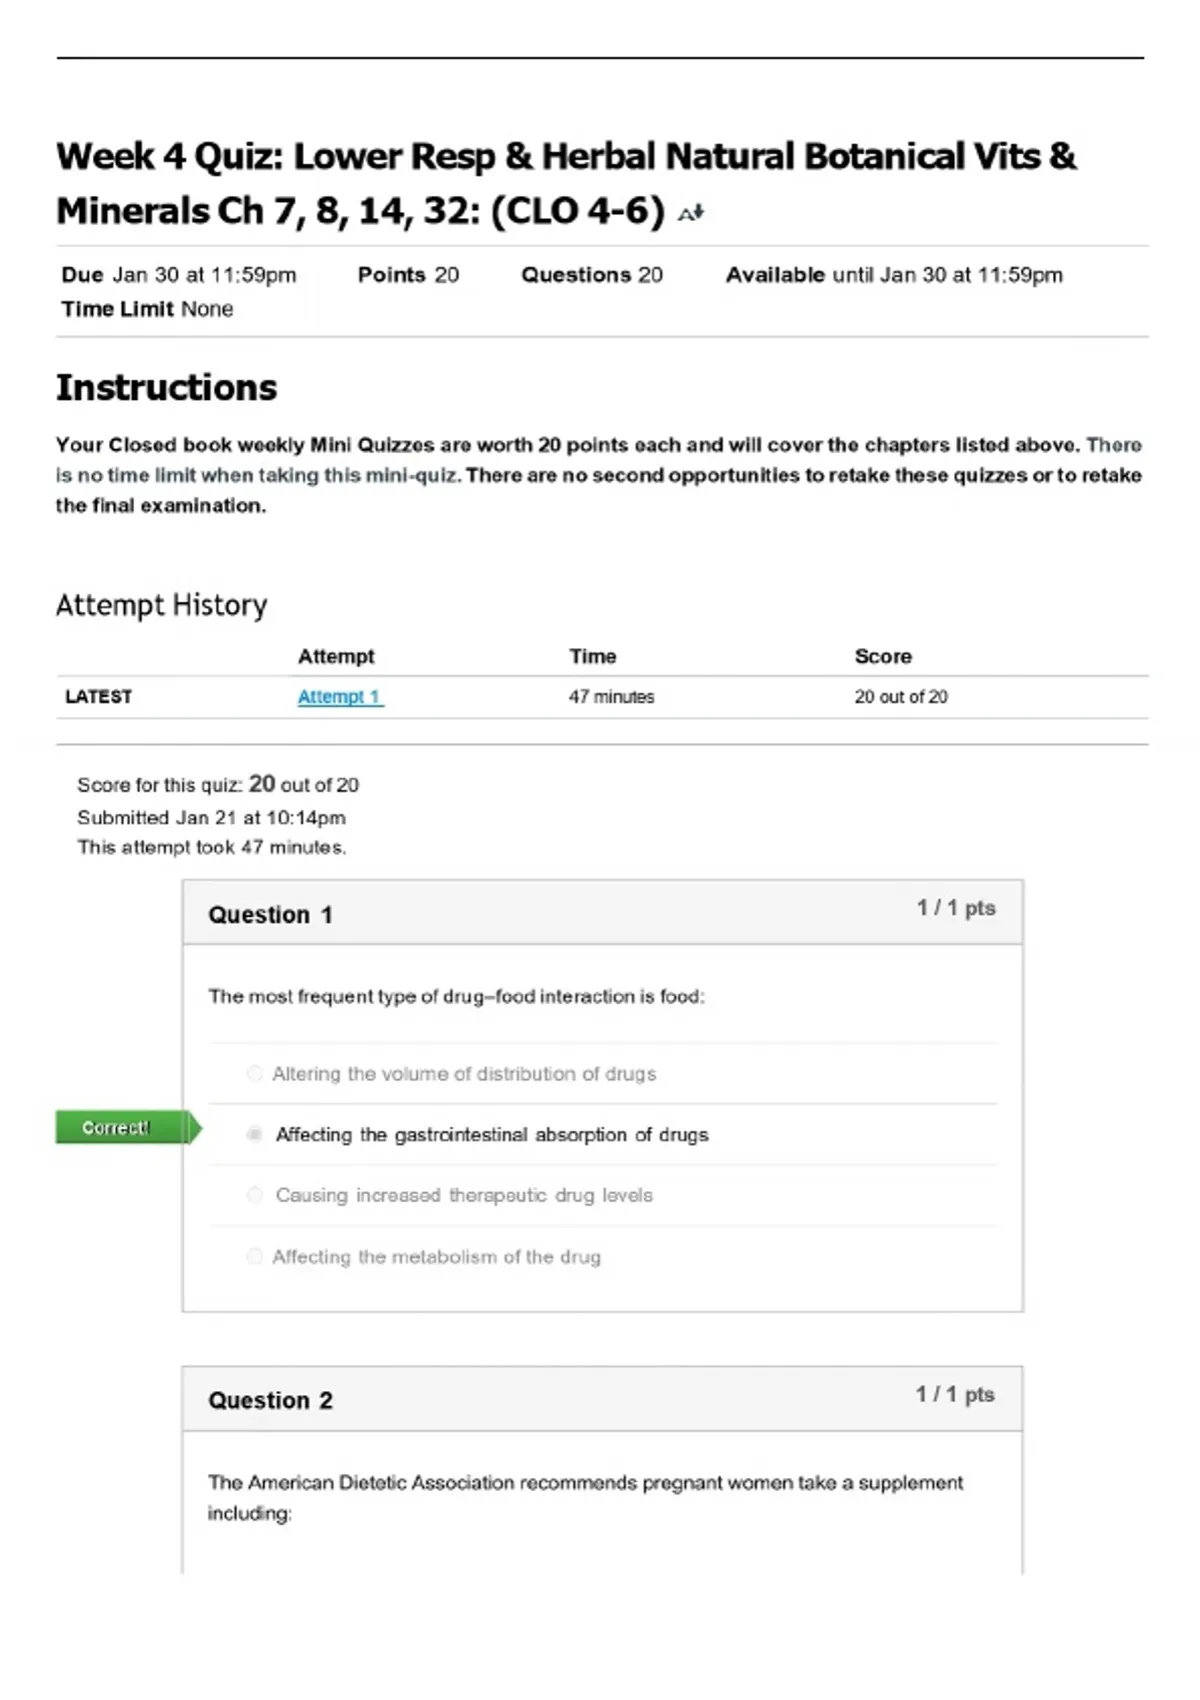Screen dimensions: 1200x1700
Task: Click the Instructions heading
Action: [167, 388]
